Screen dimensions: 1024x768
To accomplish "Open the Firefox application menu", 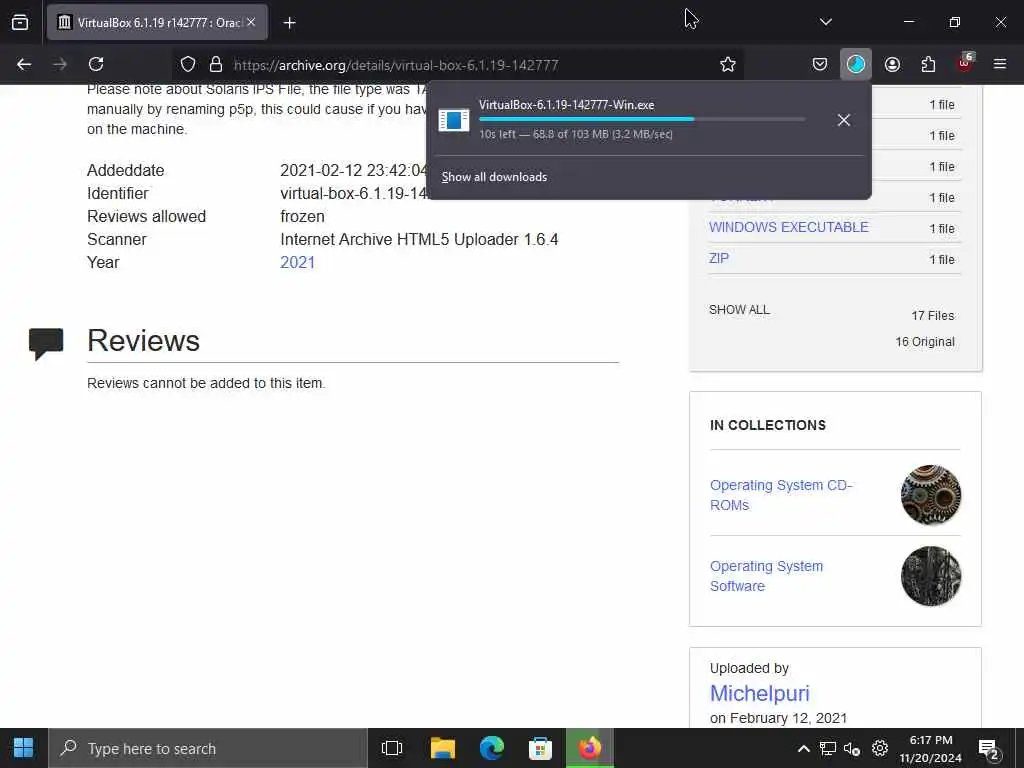I will click(x=1000, y=64).
